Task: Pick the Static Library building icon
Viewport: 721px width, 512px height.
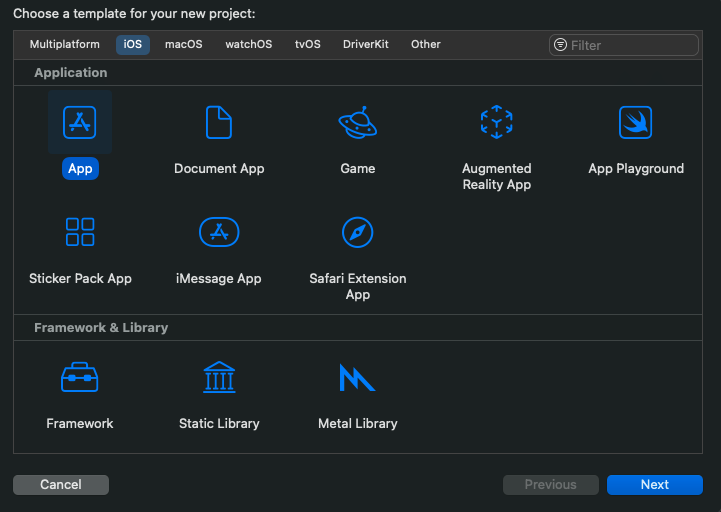Action: pos(219,377)
